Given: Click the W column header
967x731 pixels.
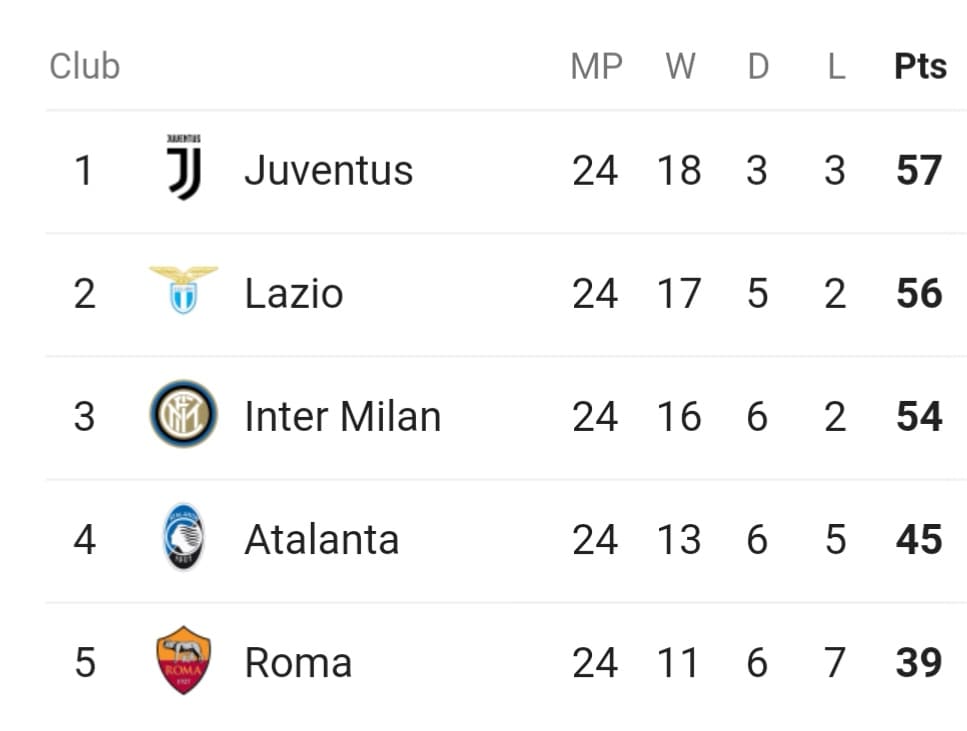Looking at the screenshot, I should 680,66.
